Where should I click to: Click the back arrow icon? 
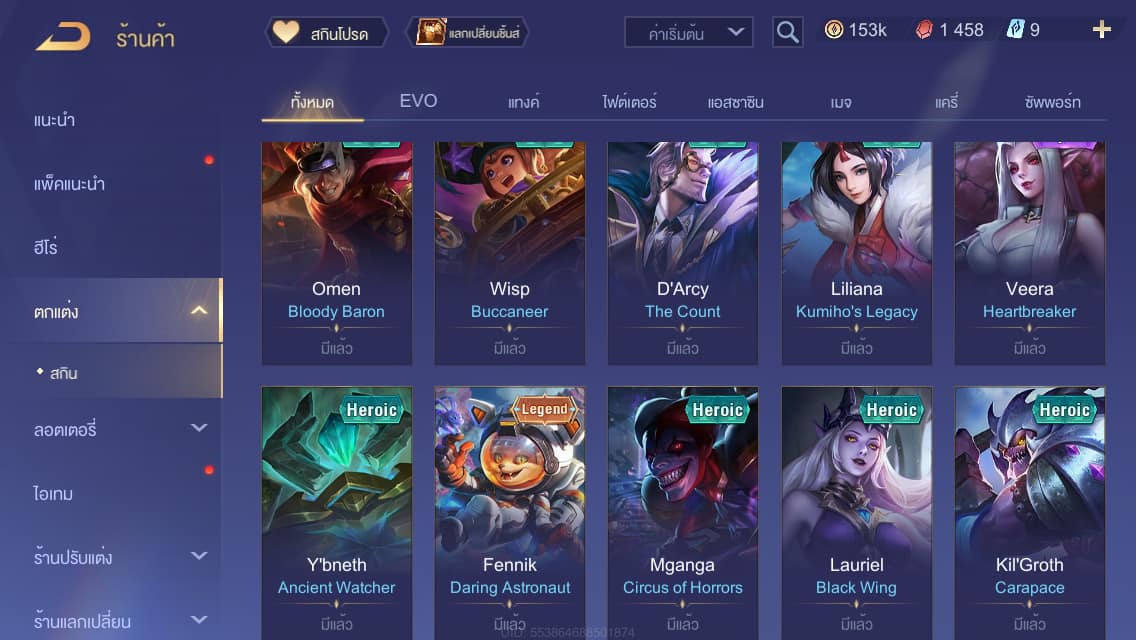tap(63, 36)
